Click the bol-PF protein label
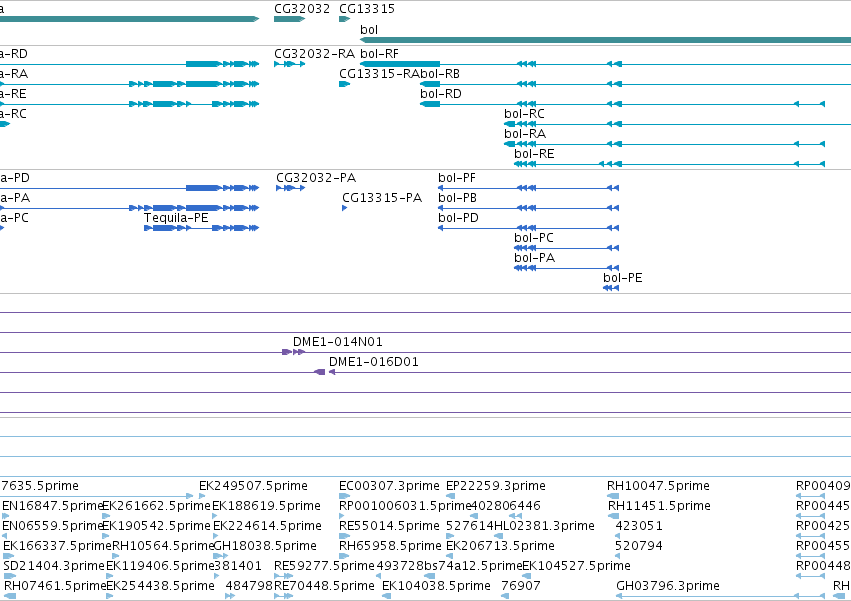This screenshot has height=601, width=851. (x=457, y=178)
